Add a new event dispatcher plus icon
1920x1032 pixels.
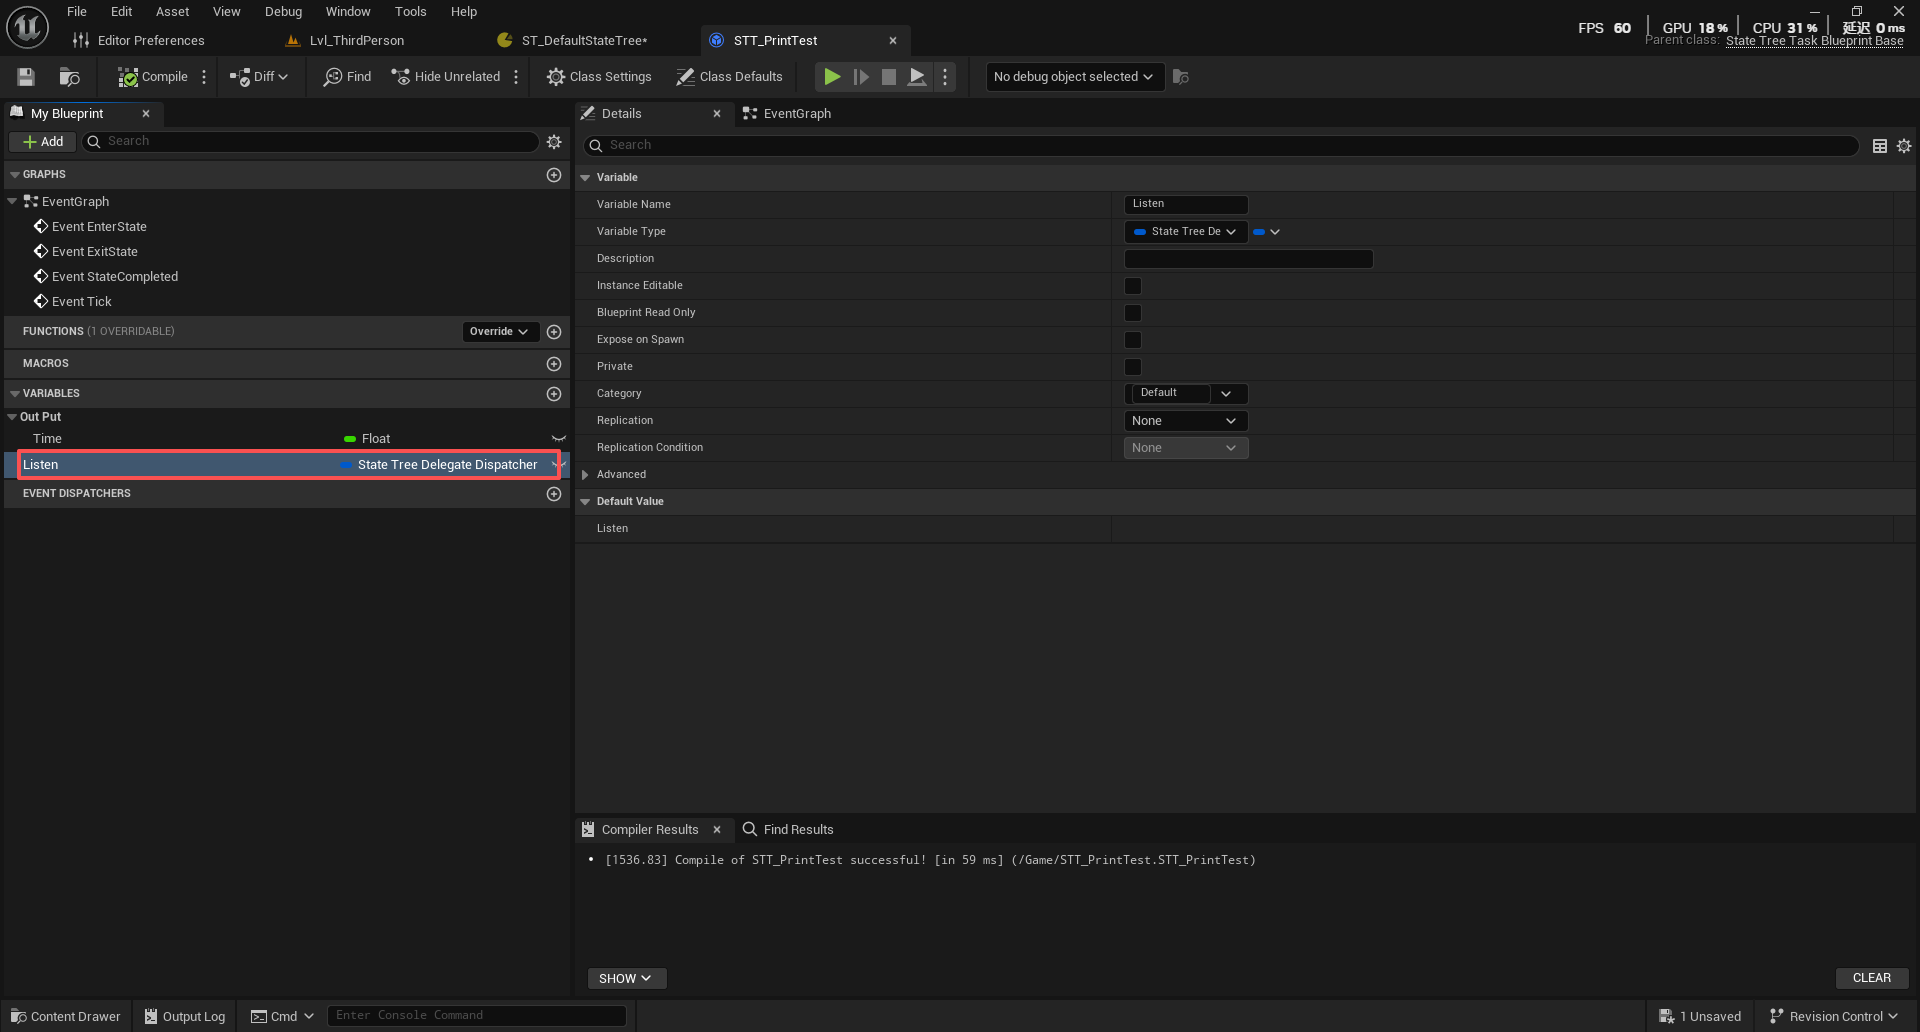pos(554,494)
